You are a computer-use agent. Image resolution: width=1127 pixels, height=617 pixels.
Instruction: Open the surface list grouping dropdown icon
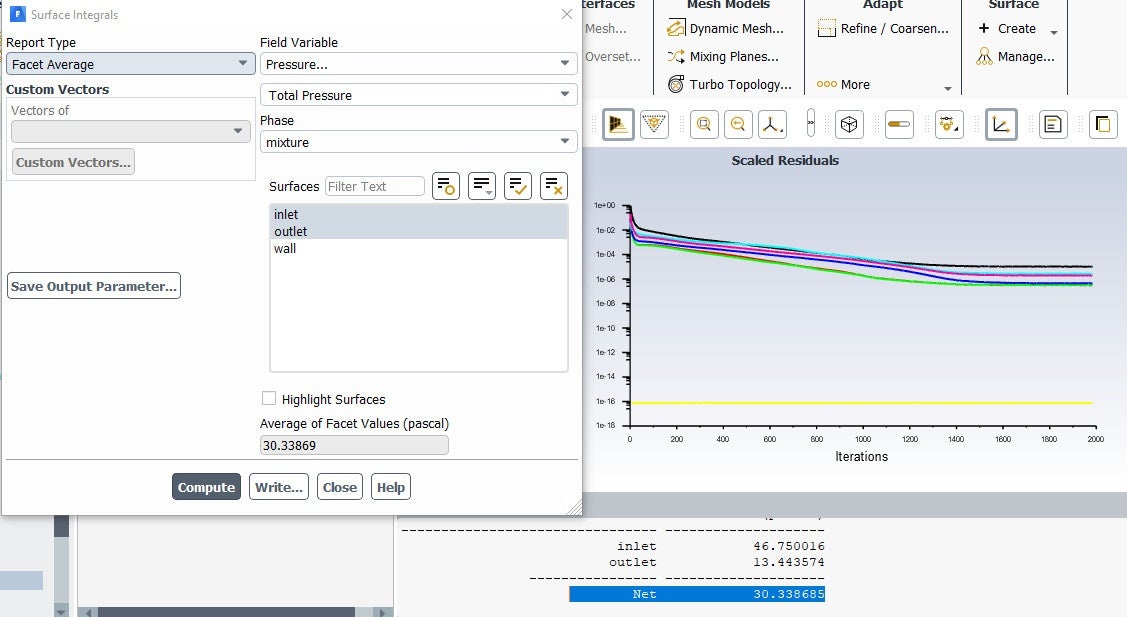(x=482, y=186)
